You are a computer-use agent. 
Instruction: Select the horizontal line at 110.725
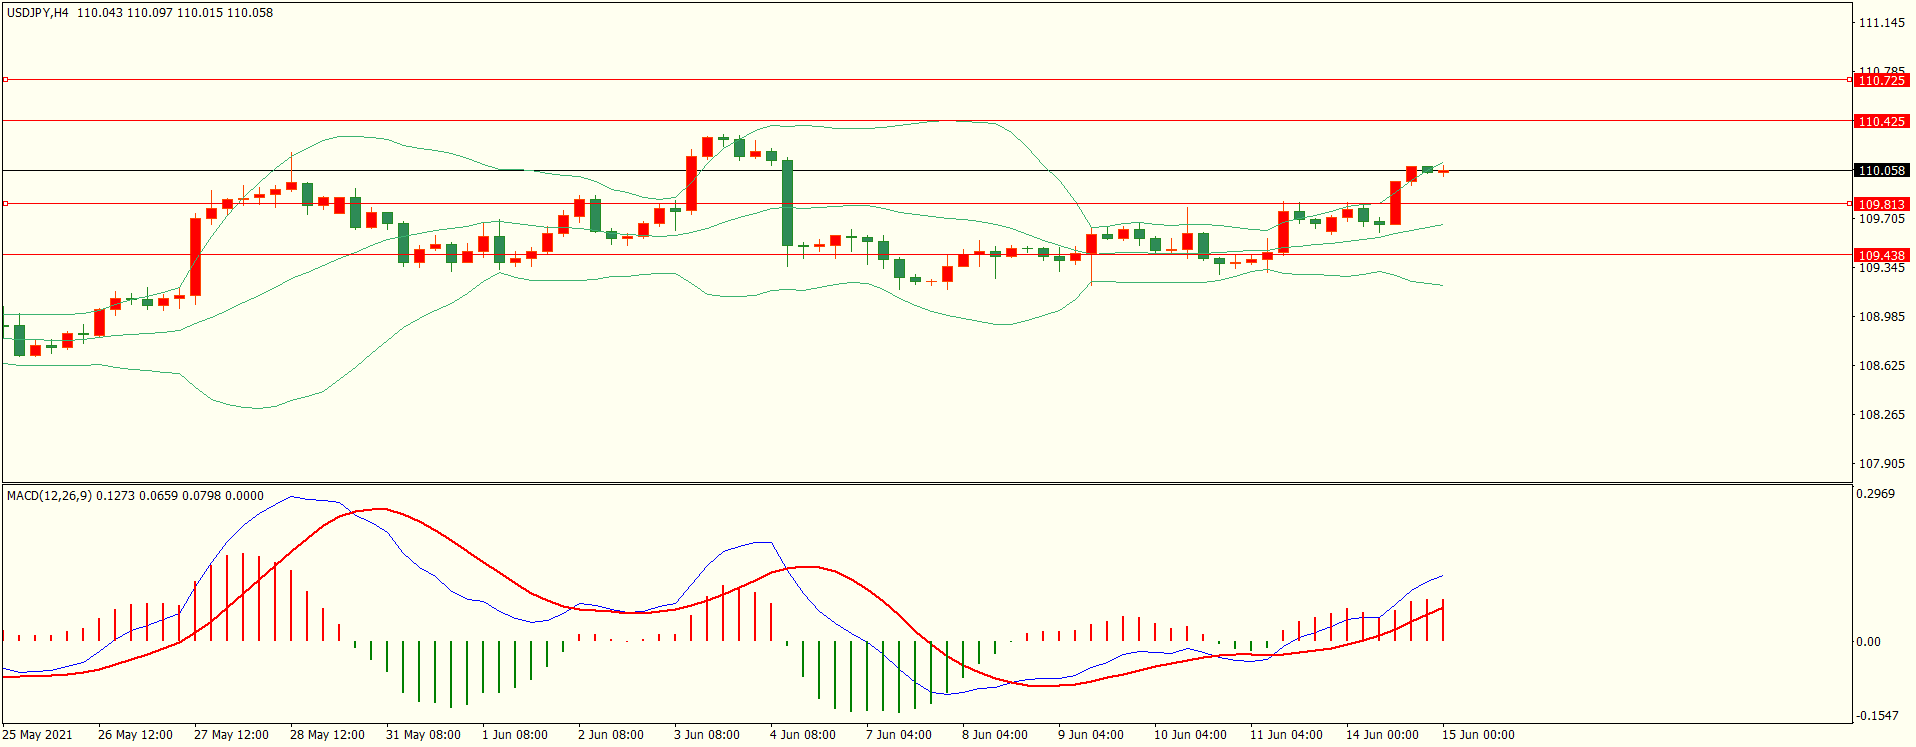927,79
